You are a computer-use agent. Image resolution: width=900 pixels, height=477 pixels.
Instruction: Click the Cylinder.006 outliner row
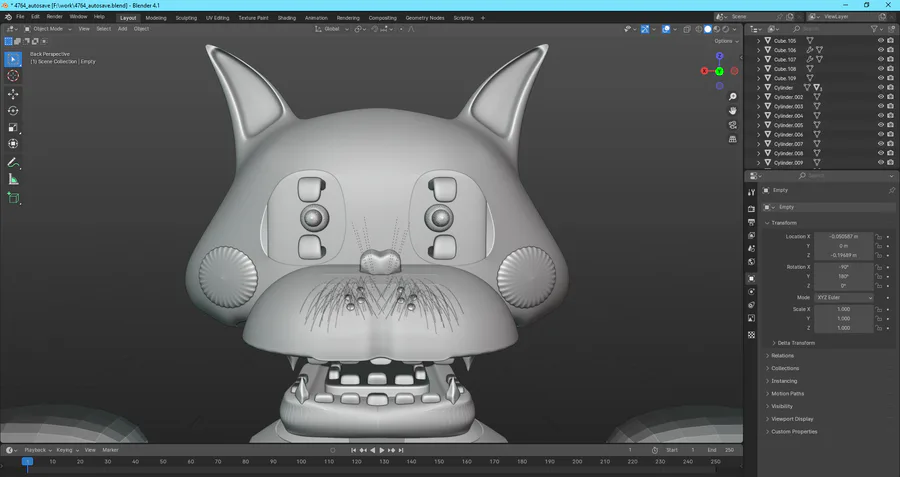820,135
